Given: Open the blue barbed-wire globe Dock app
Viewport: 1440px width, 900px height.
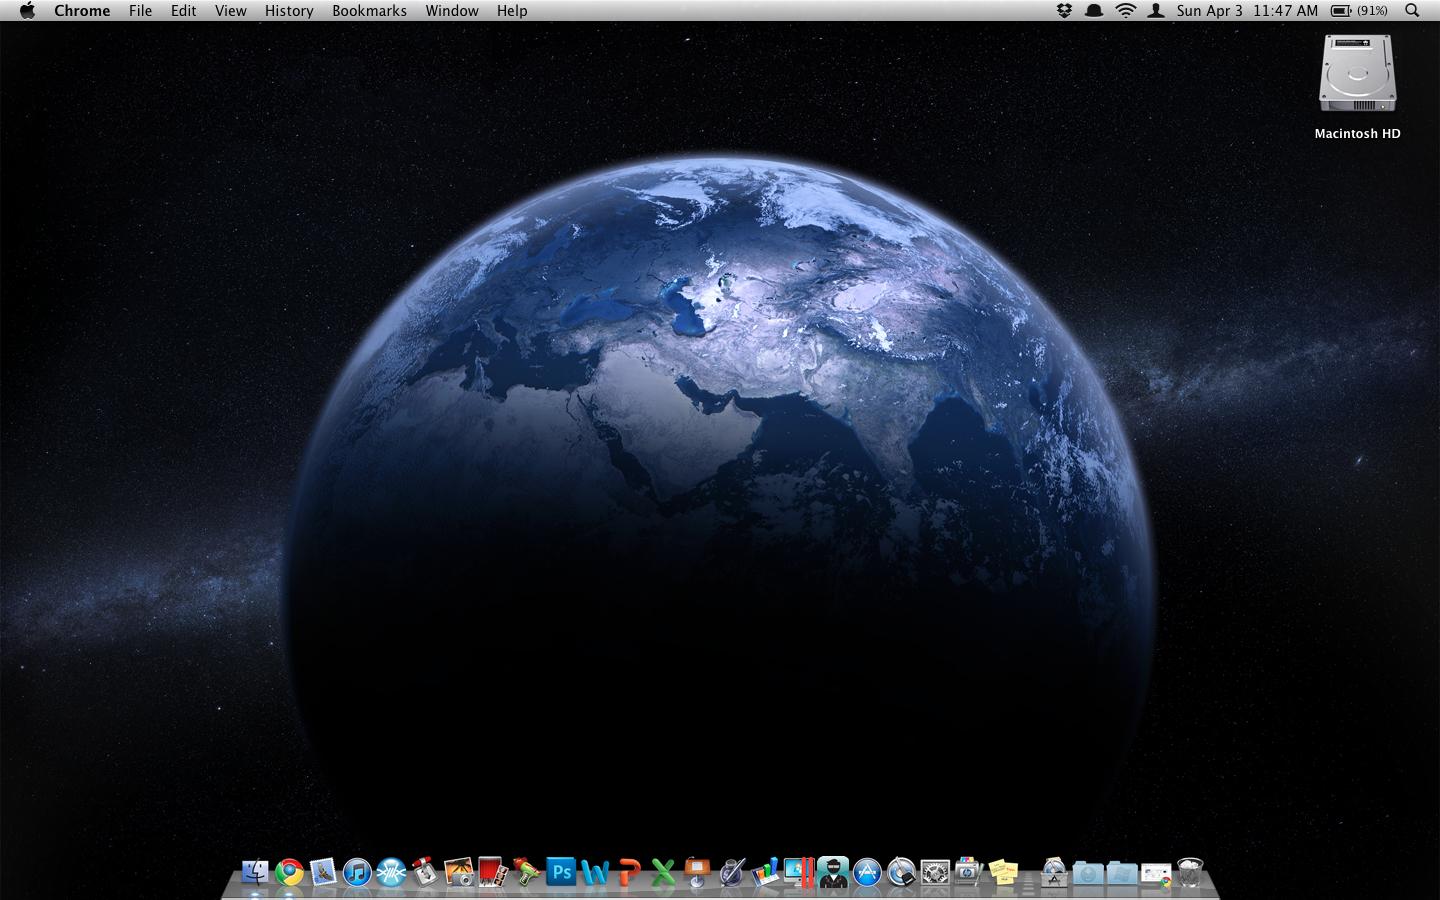Looking at the screenshot, I should pos(391,872).
